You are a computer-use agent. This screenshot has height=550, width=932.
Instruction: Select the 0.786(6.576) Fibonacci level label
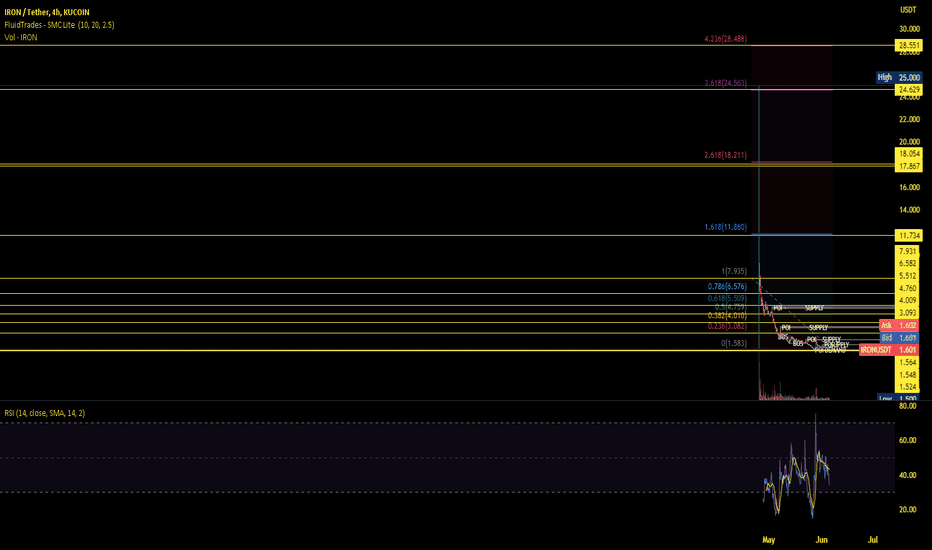point(727,287)
